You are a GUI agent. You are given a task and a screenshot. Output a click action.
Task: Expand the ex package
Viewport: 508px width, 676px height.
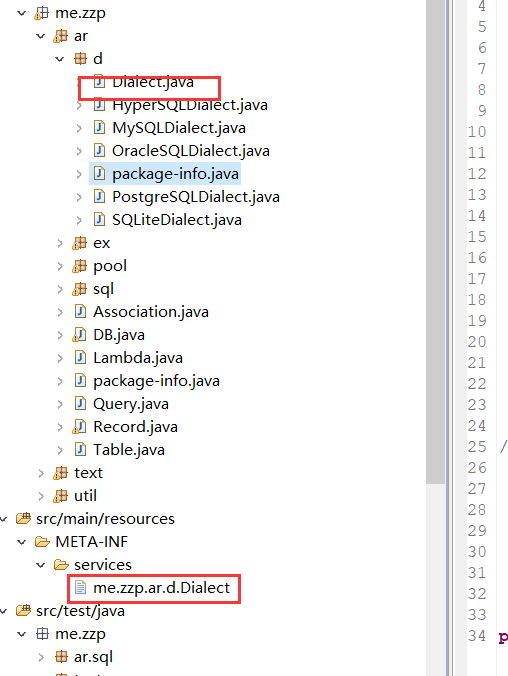tap(60, 243)
